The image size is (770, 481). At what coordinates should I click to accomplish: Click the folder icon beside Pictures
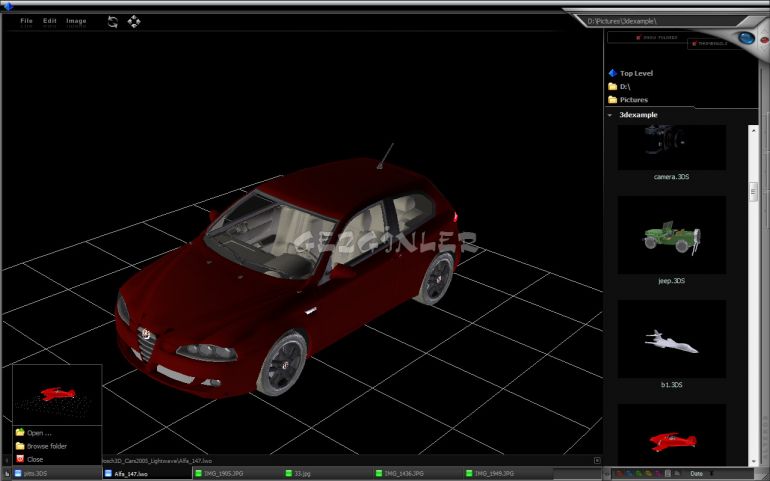[x=612, y=100]
